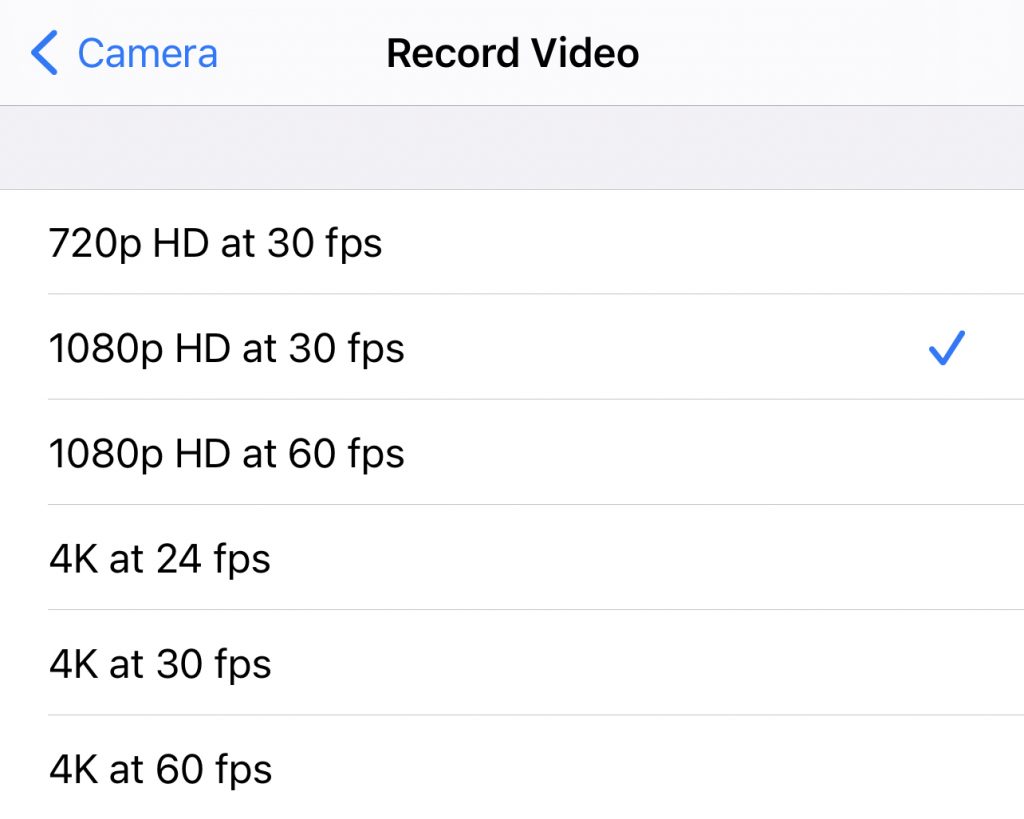
Task: Tap the "60 fps" text in 1080p row
Action: coord(346,455)
